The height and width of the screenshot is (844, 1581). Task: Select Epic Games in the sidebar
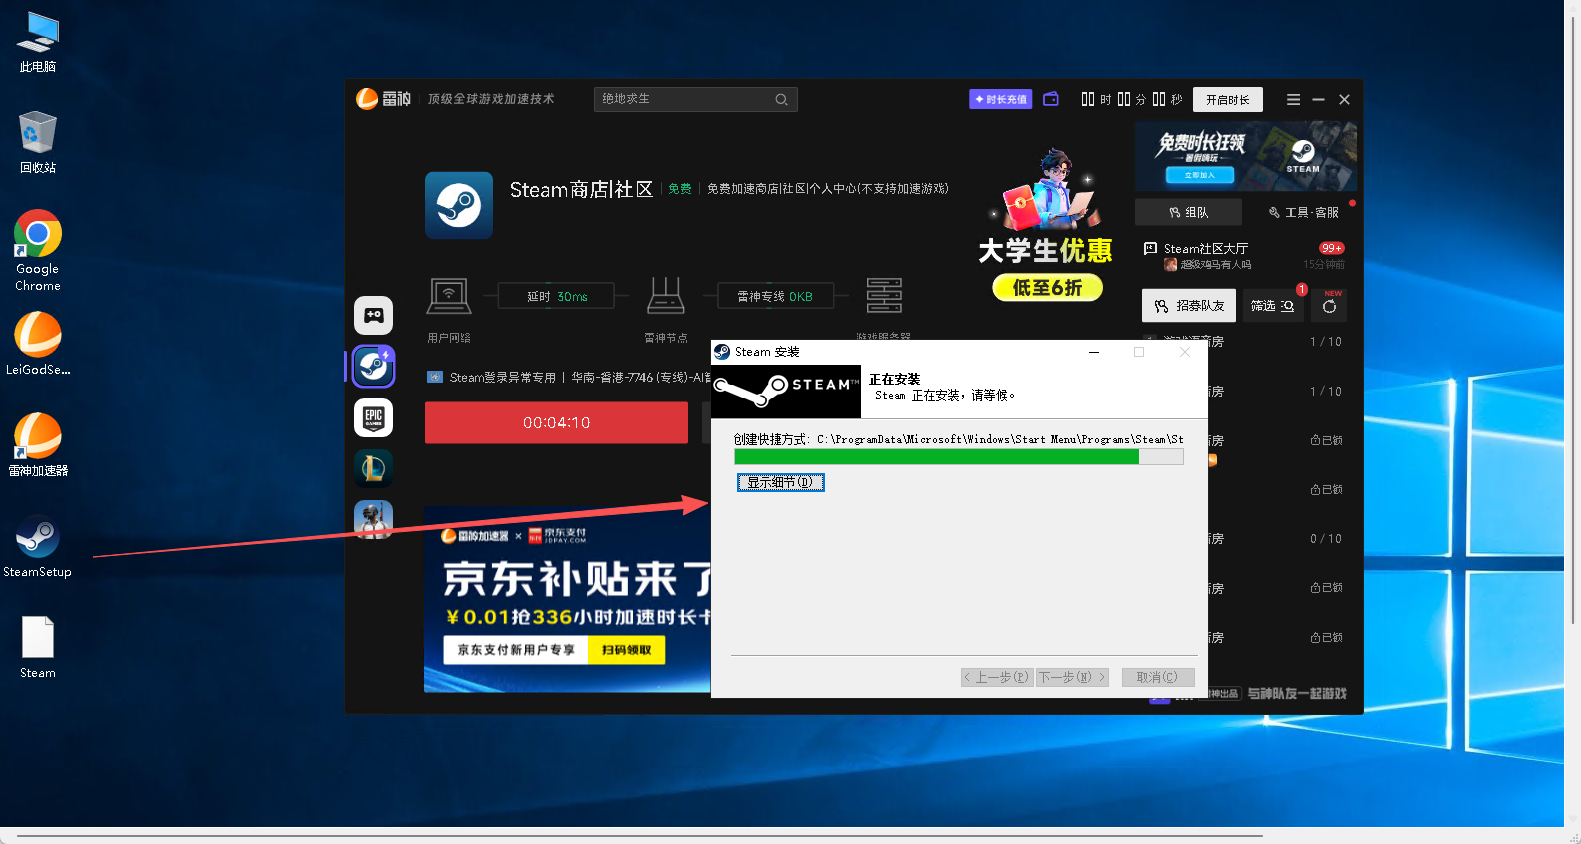pos(373,417)
